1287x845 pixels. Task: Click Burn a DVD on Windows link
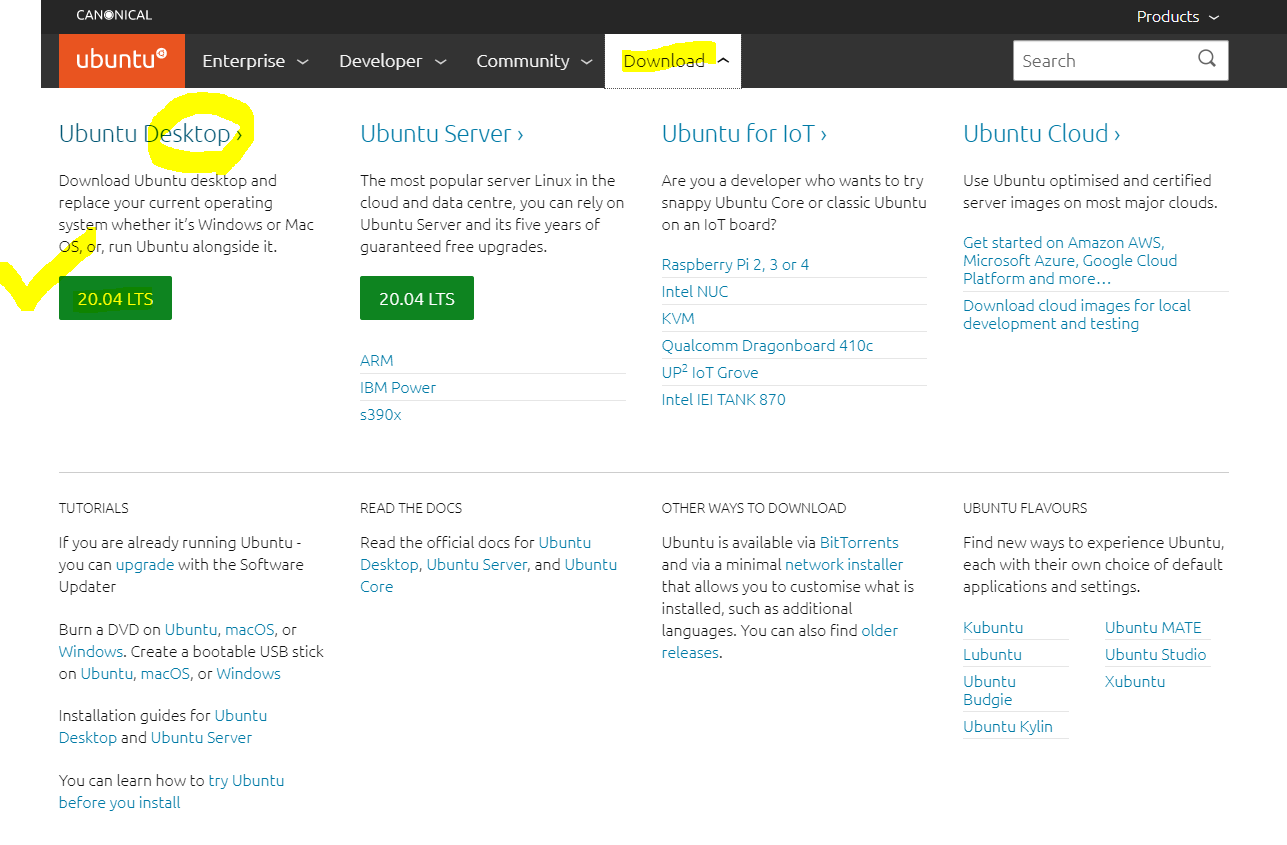tap(91, 651)
